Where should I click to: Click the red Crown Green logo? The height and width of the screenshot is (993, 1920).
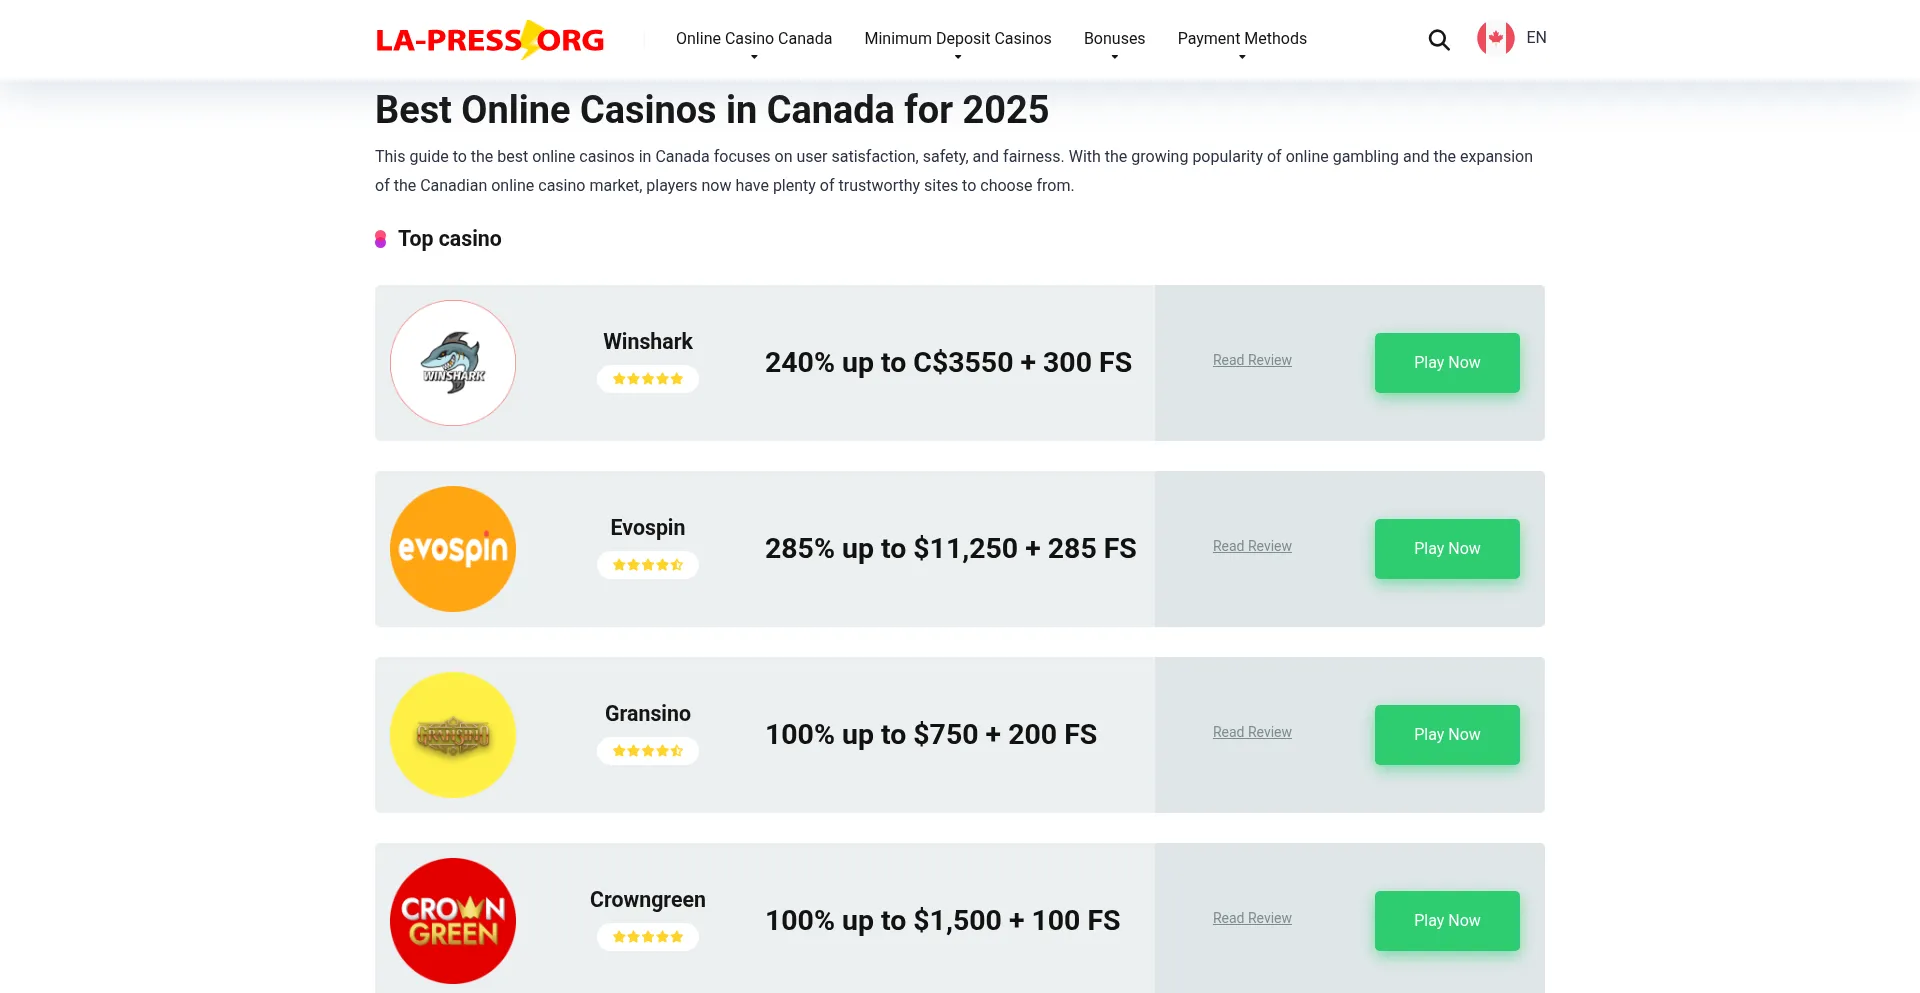453,921
